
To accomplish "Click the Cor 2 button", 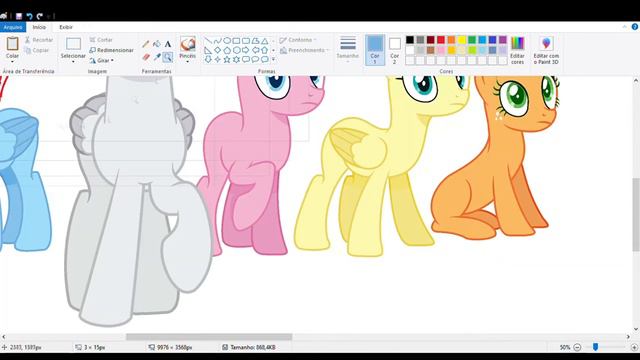I will (x=394, y=50).
